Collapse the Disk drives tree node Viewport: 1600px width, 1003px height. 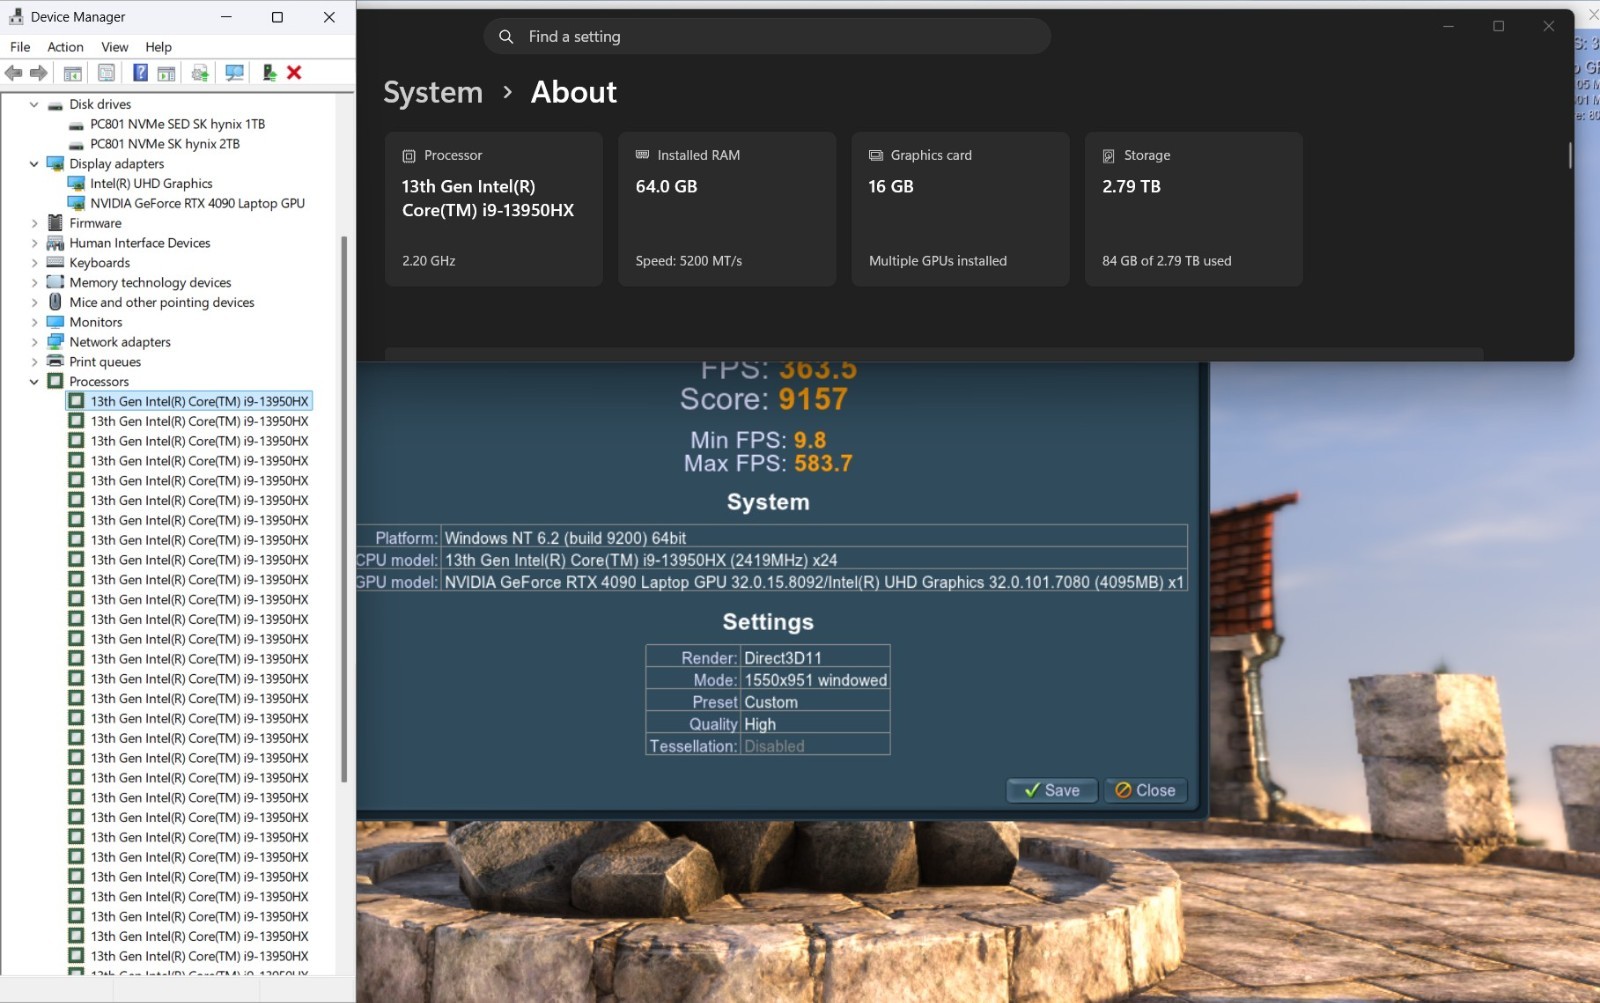(34, 104)
